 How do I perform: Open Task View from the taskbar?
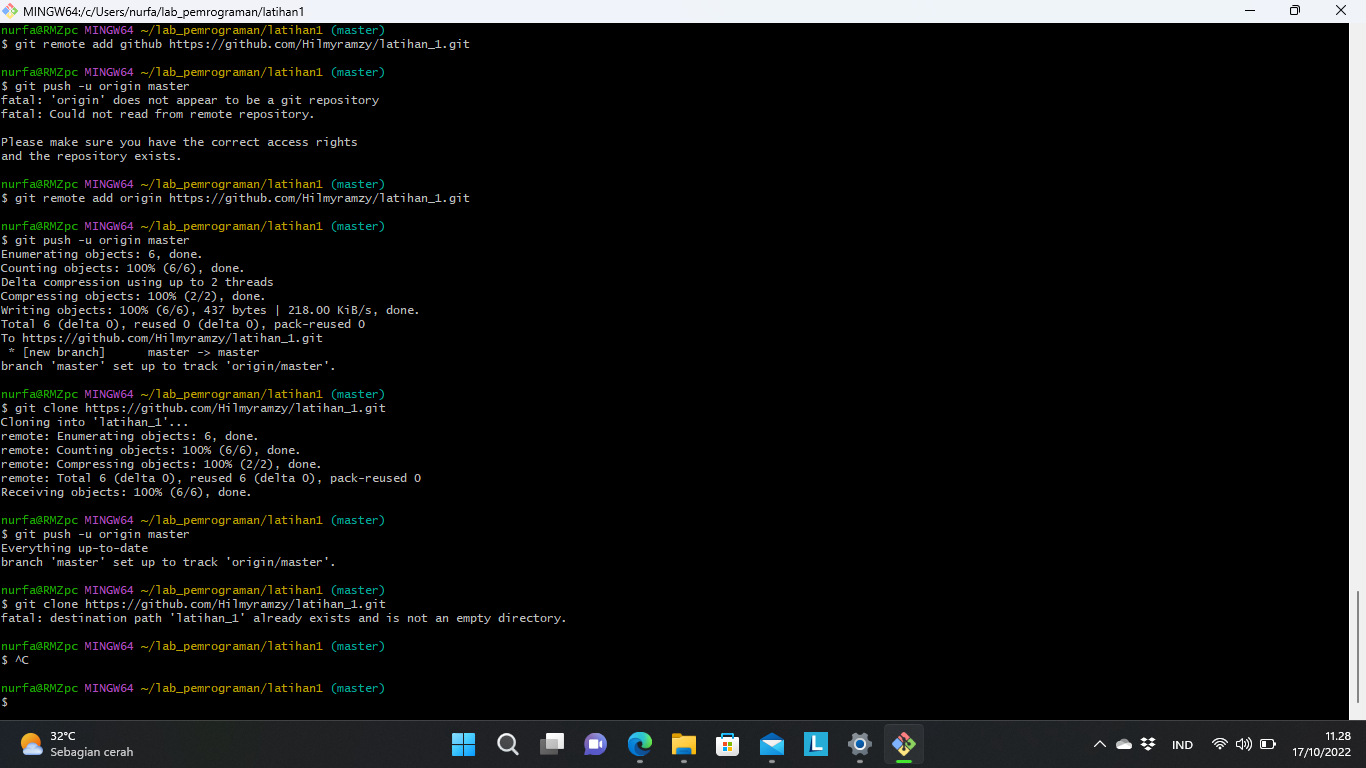pos(551,744)
